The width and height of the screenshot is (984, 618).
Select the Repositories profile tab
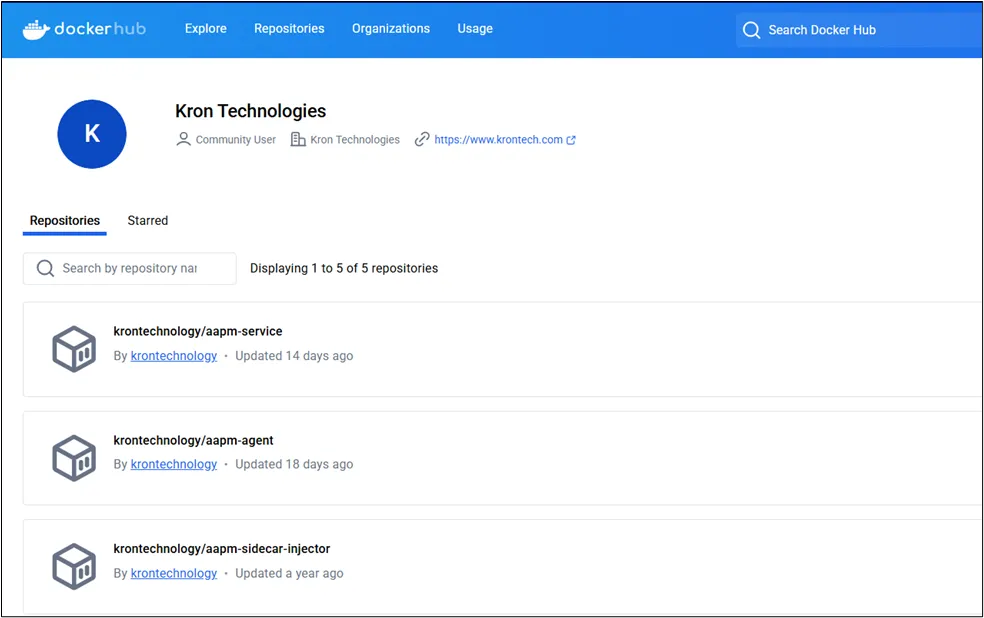coord(65,221)
